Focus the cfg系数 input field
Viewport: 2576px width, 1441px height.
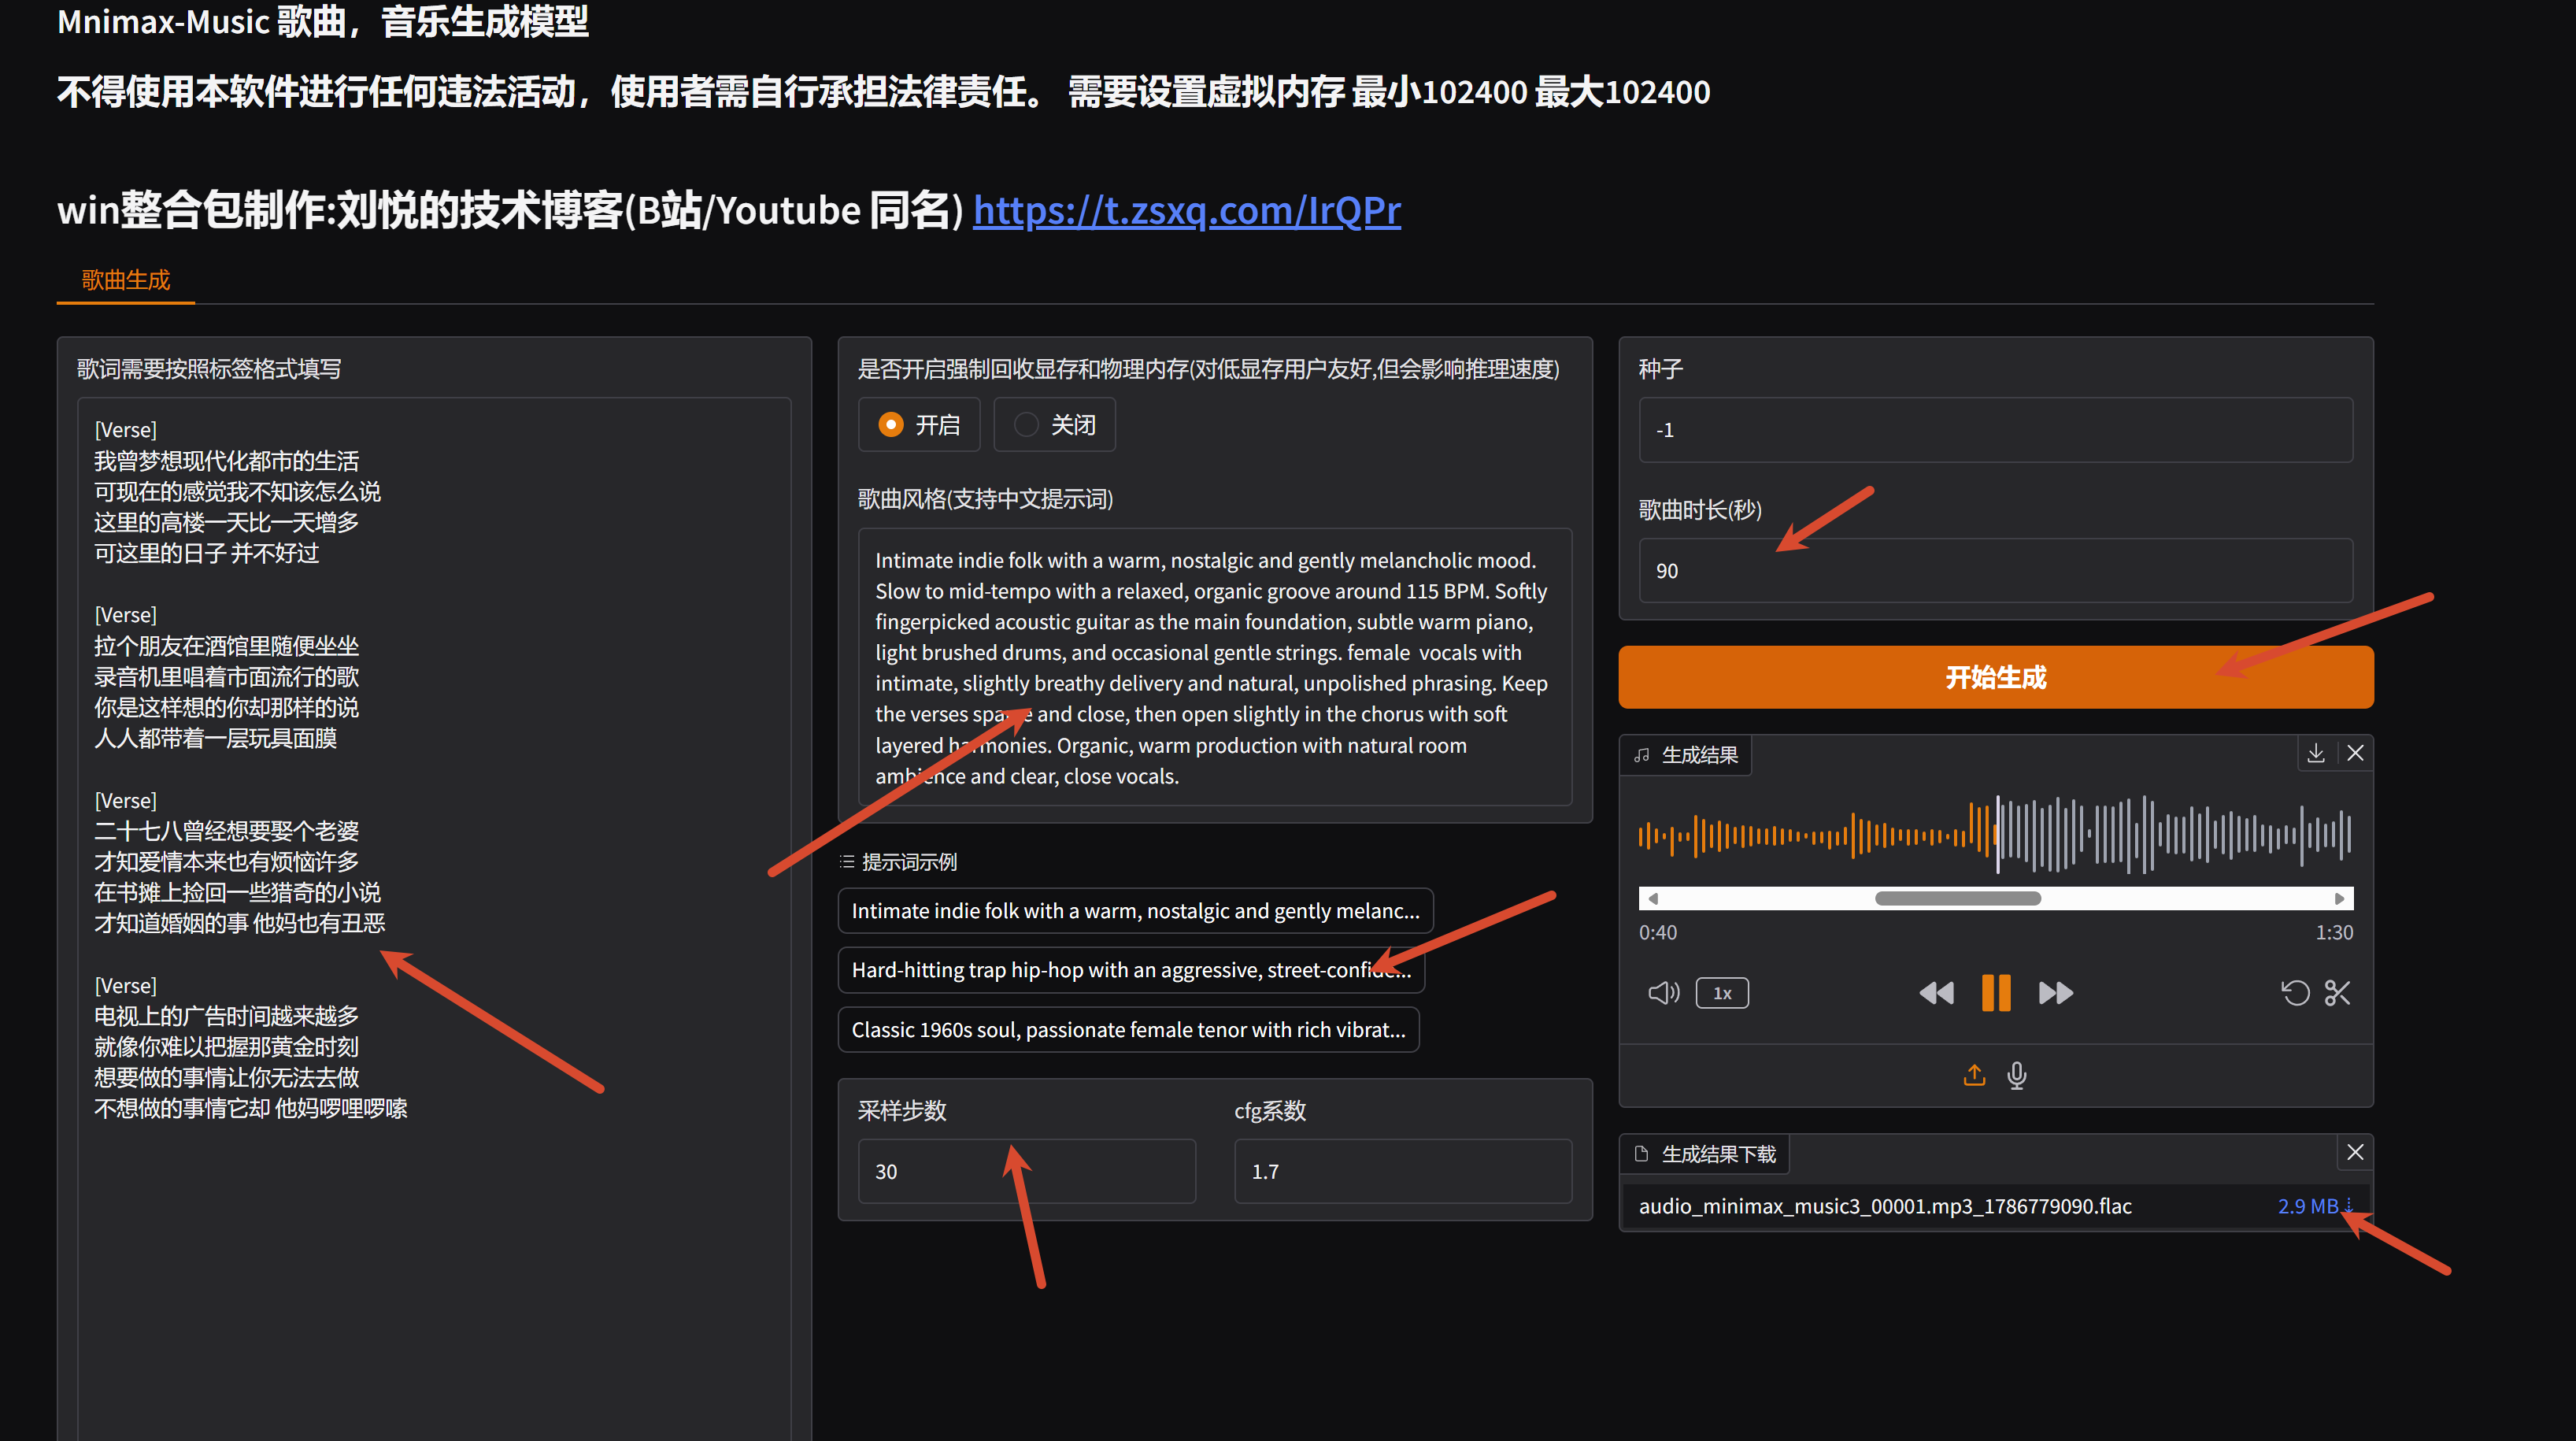coord(1403,1171)
